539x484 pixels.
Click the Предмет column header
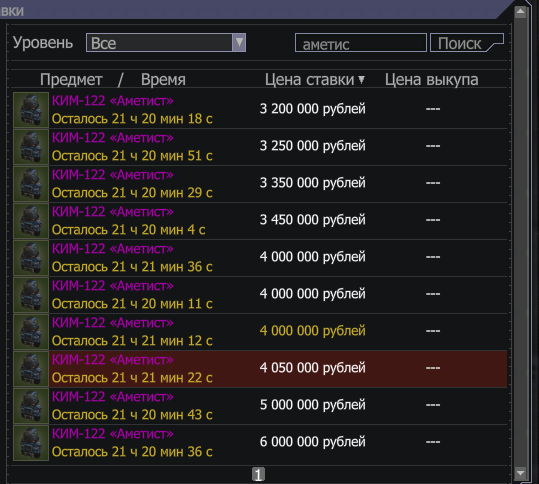tap(71, 80)
